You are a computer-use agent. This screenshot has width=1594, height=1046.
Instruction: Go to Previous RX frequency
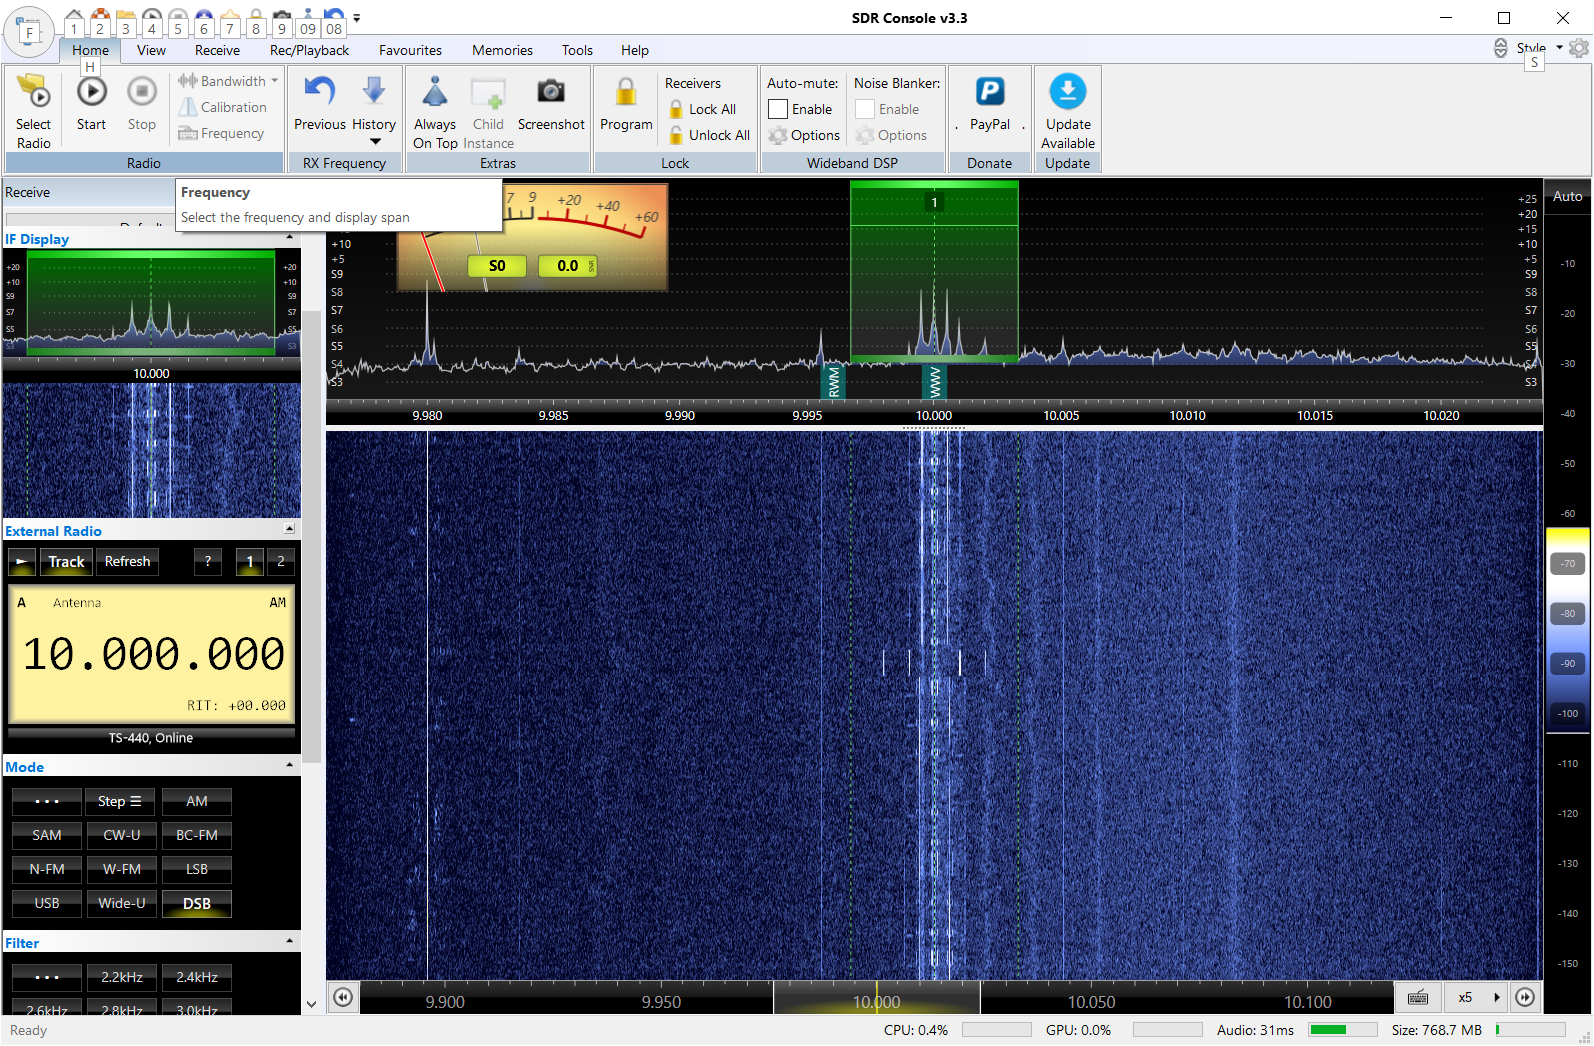click(x=319, y=93)
